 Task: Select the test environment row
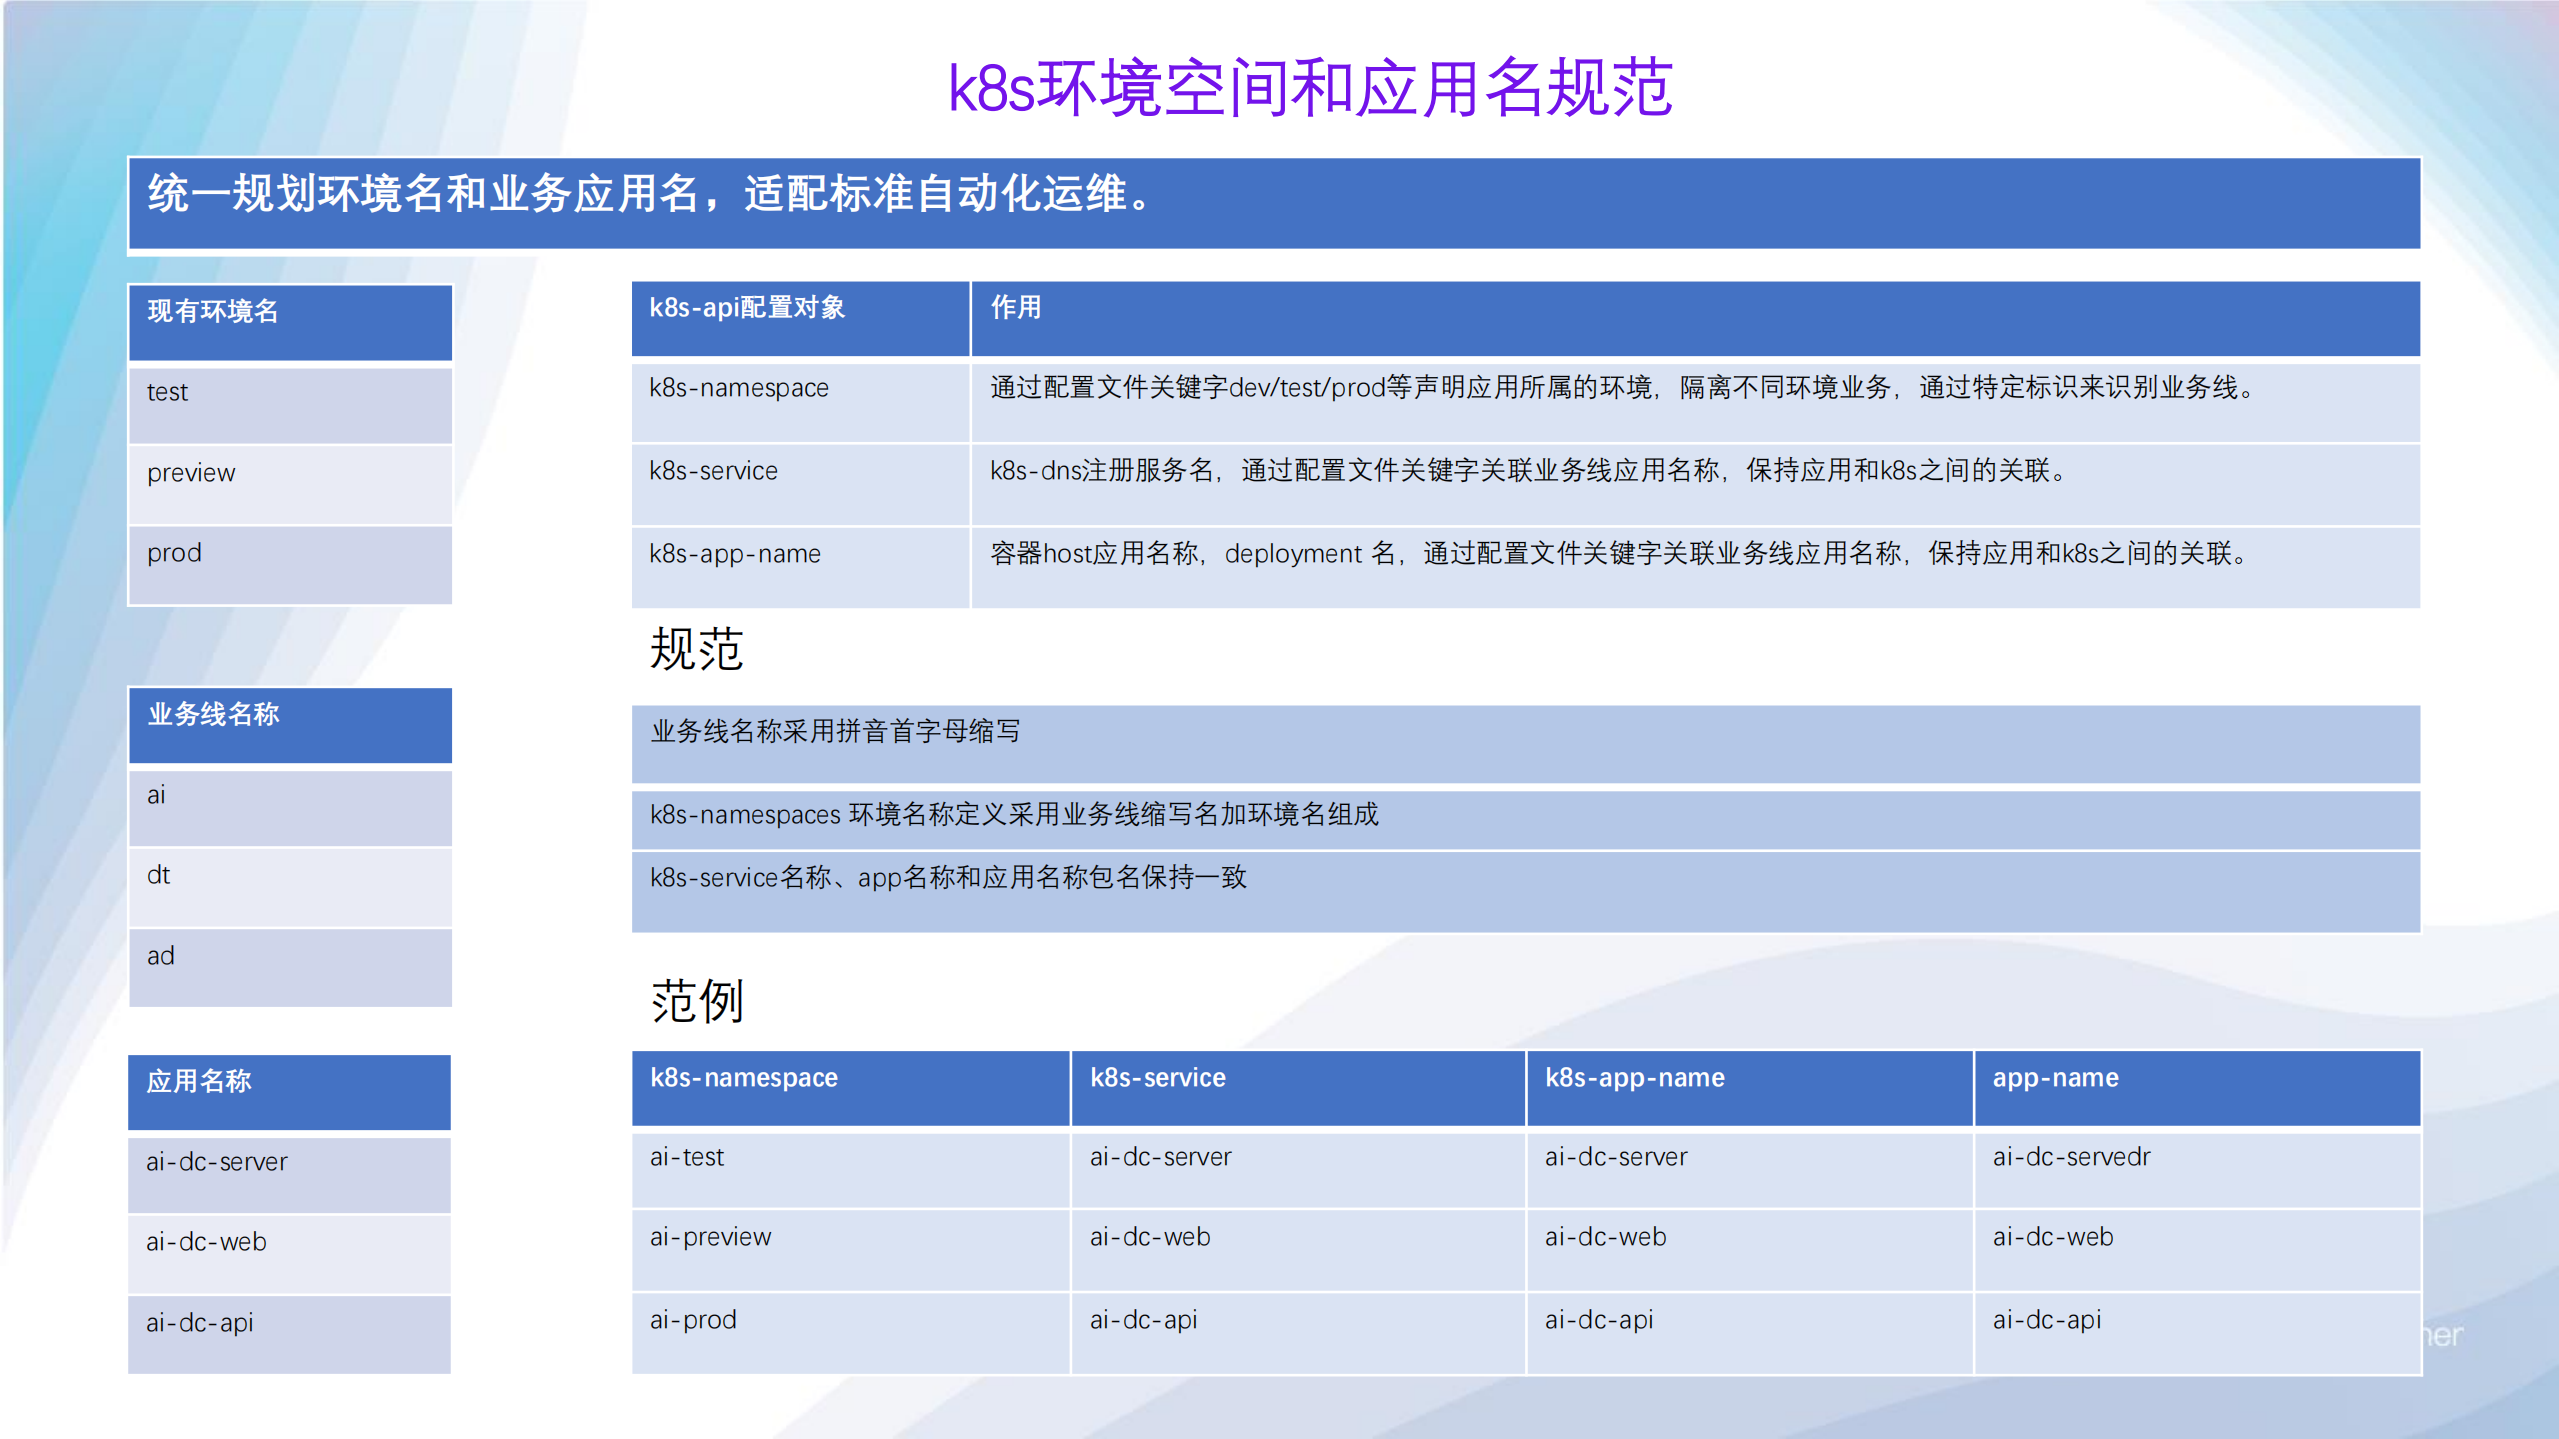pos(288,404)
